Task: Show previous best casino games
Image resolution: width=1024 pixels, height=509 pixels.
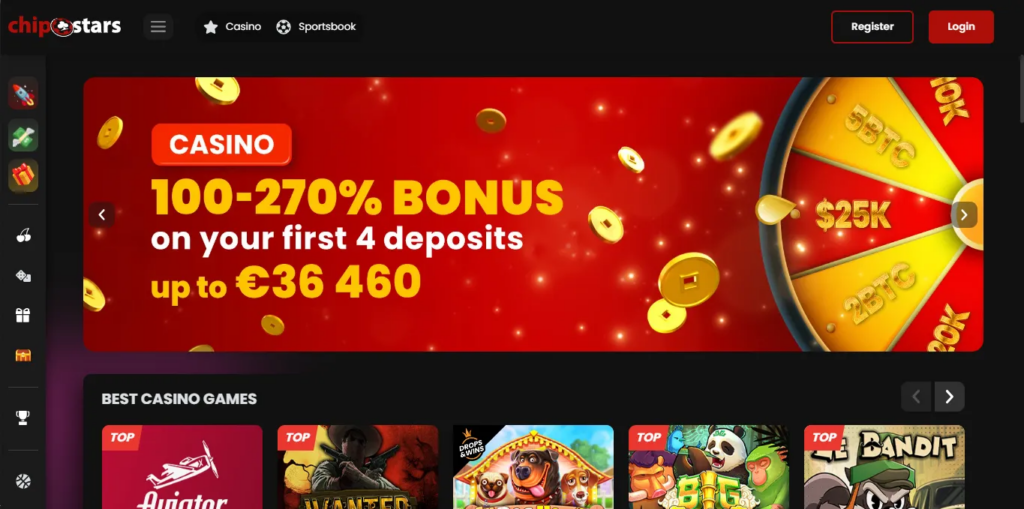Action: (x=916, y=397)
